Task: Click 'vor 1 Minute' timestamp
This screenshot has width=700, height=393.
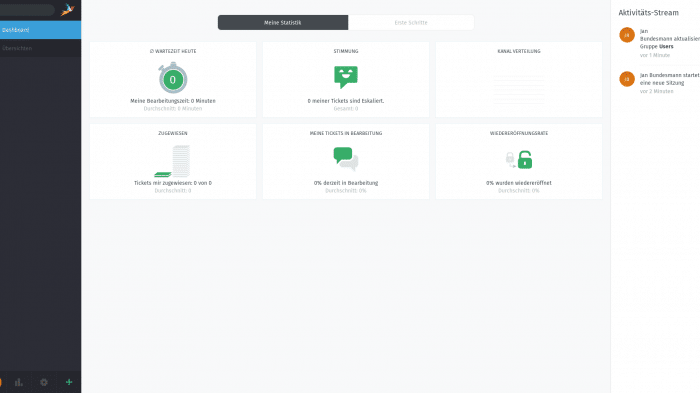Action: (x=655, y=55)
